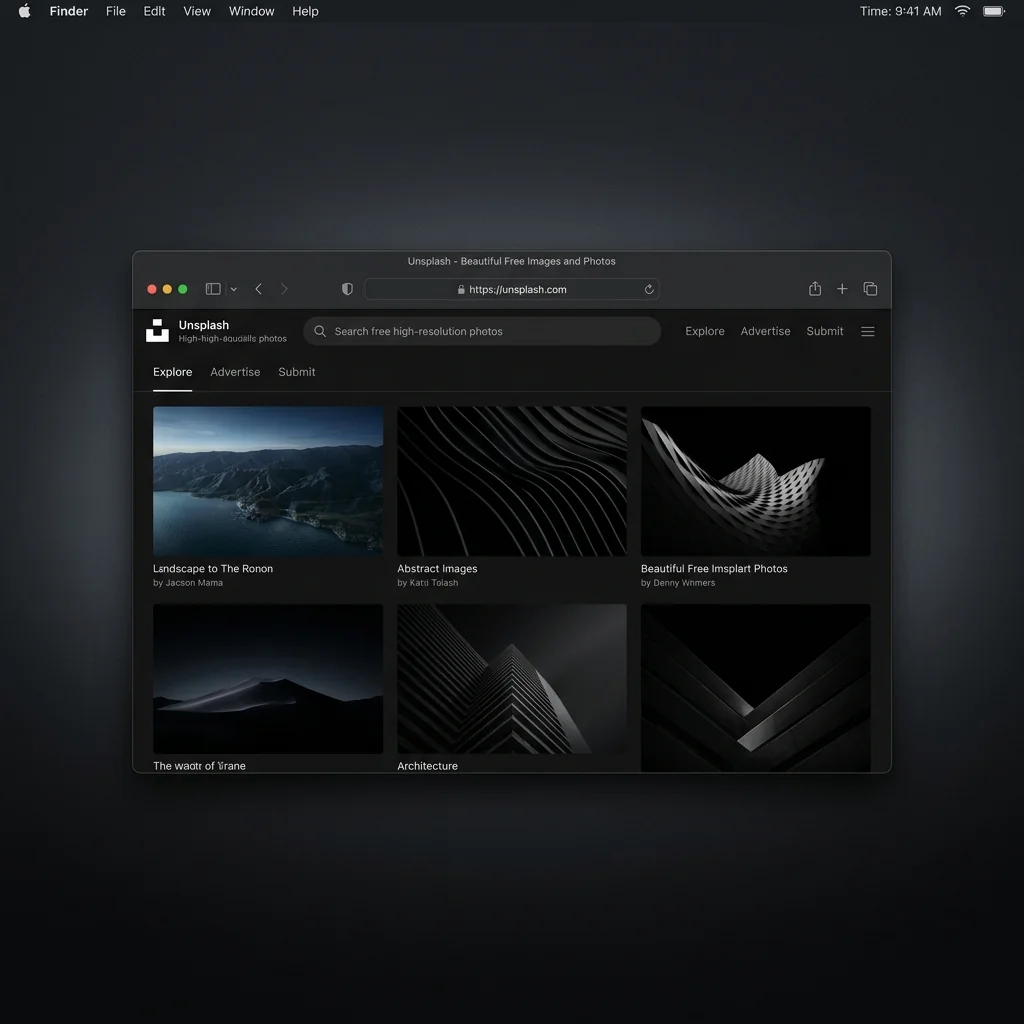Open the Window menu
Image resolution: width=1024 pixels, height=1024 pixels.
251,11
